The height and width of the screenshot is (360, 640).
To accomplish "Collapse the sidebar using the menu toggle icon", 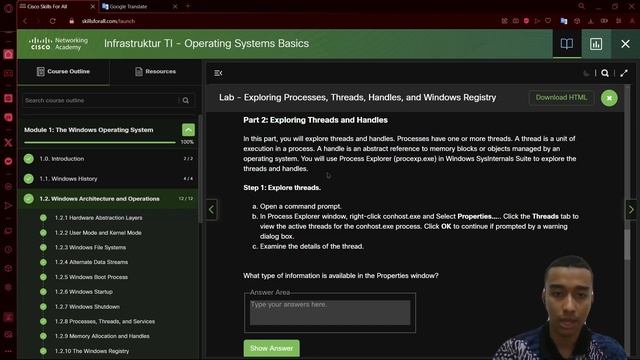I will (218, 73).
